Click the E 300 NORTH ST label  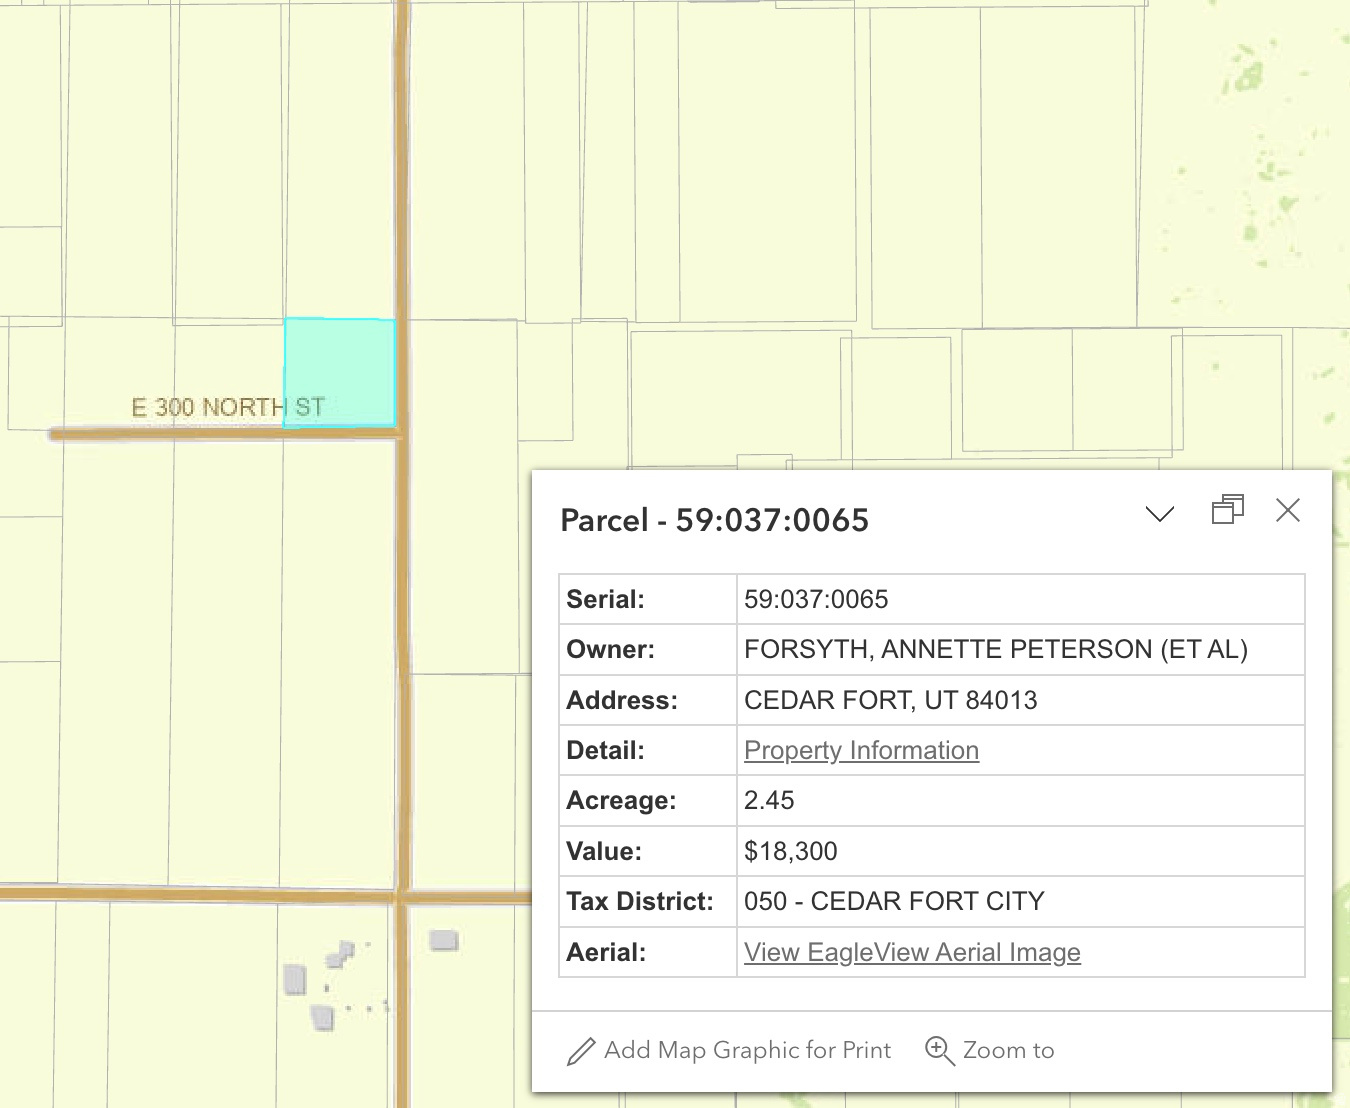[228, 407]
